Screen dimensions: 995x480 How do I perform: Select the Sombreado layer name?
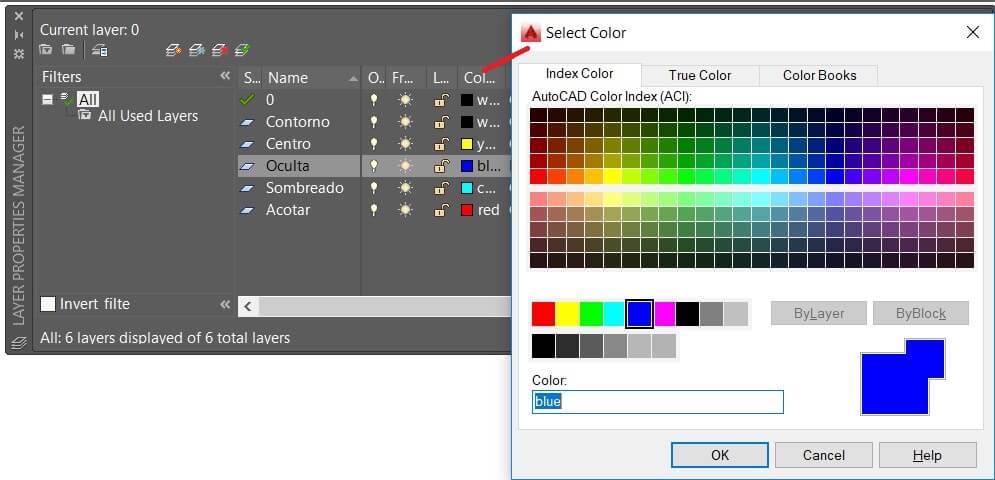[305, 188]
